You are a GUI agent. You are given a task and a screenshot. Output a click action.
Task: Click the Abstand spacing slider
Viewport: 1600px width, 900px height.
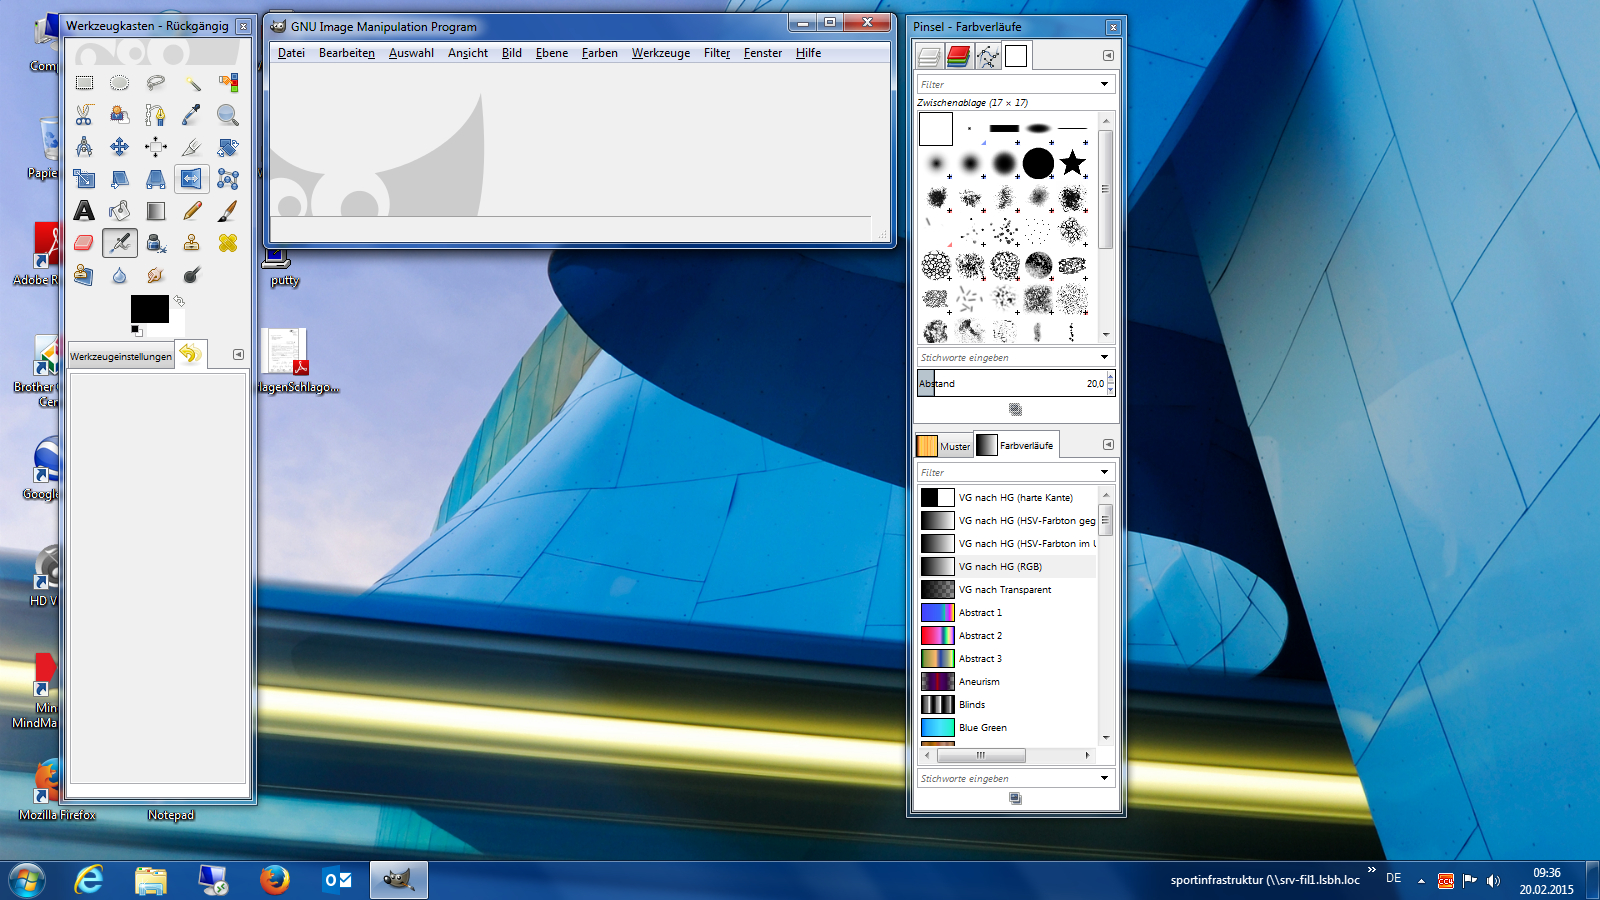(x=1011, y=383)
